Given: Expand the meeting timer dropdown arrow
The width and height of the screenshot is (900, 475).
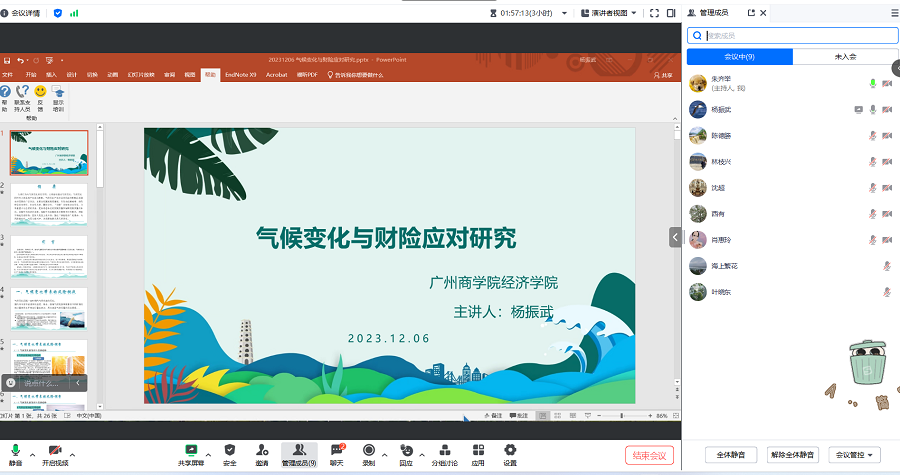Looking at the screenshot, I should 562,13.
